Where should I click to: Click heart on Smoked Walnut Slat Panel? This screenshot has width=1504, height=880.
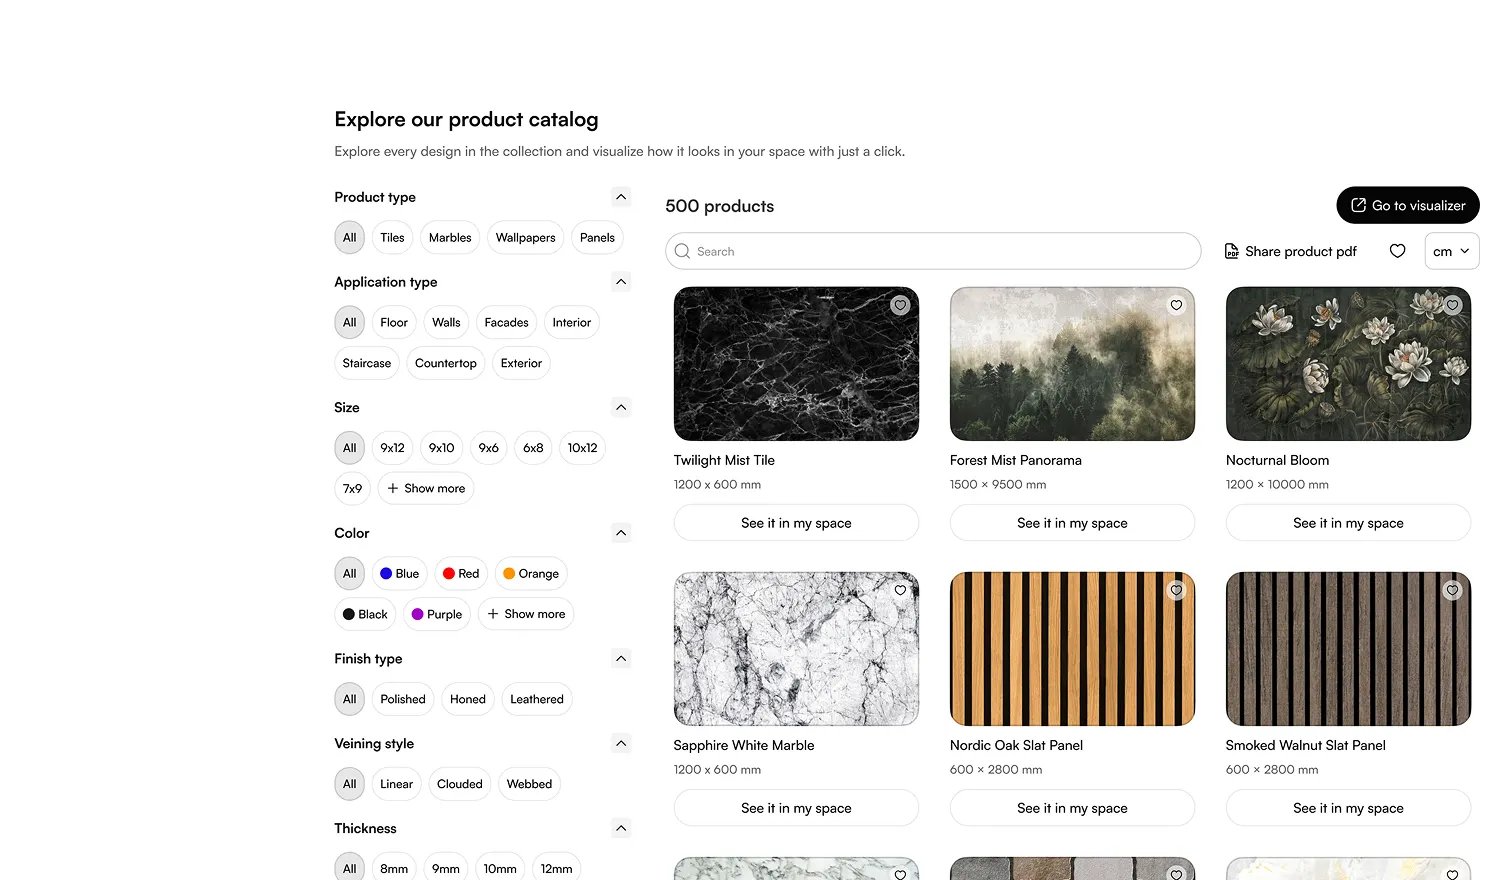[x=1452, y=591]
